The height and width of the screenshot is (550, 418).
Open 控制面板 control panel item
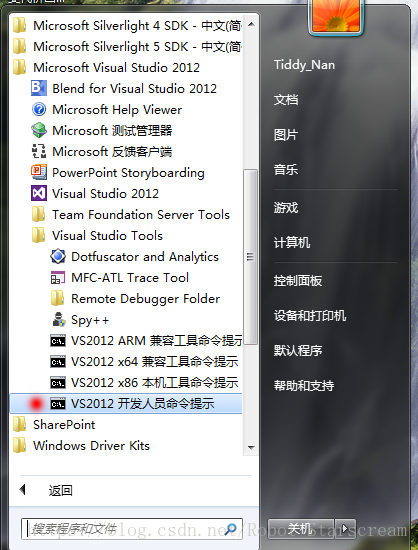pyautogui.click(x=298, y=281)
